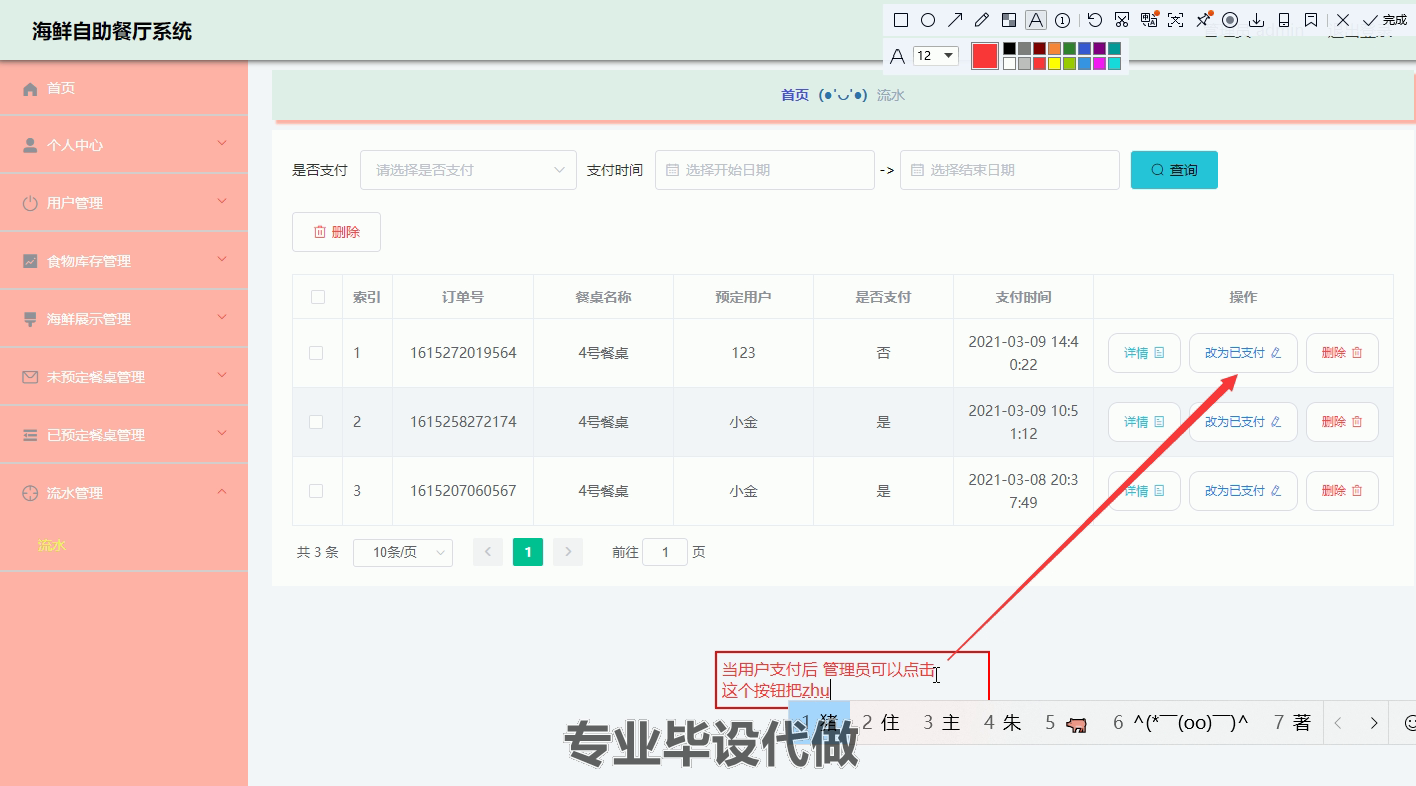This screenshot has width=1416, height=786.
Task: Open 是否支付 select dropdown
Action: (x=468, y=170)
